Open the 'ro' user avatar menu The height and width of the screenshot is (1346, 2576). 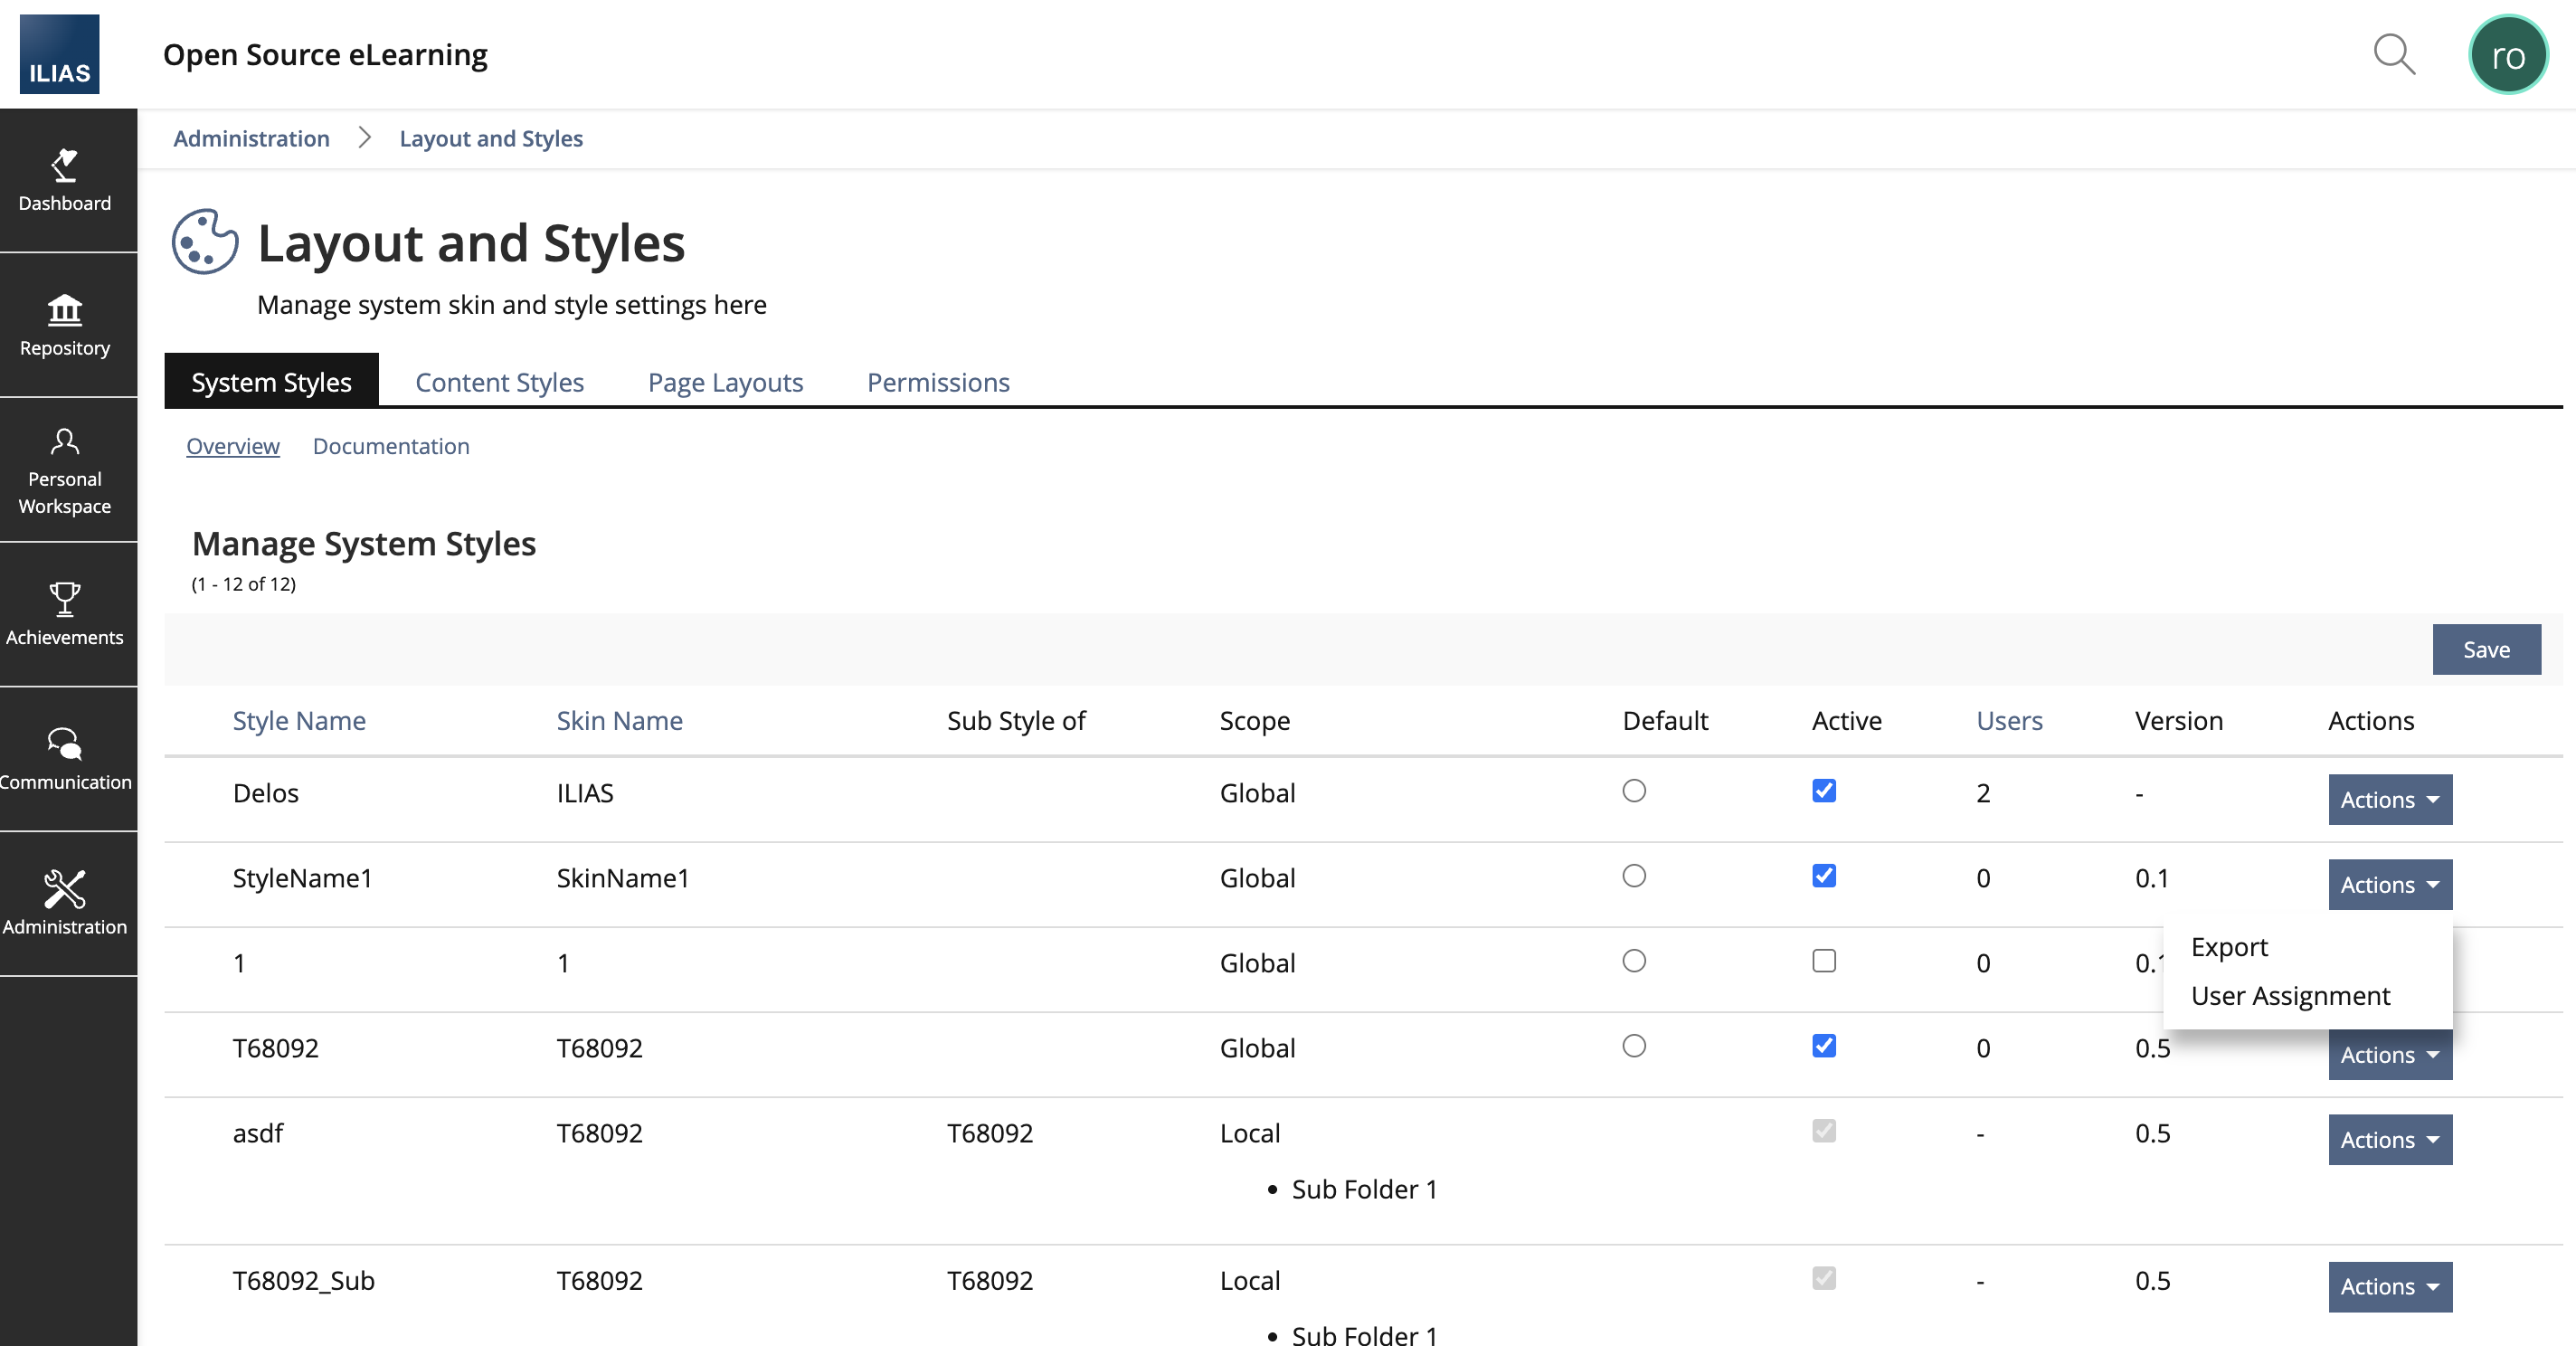(x=2506, y=55)
